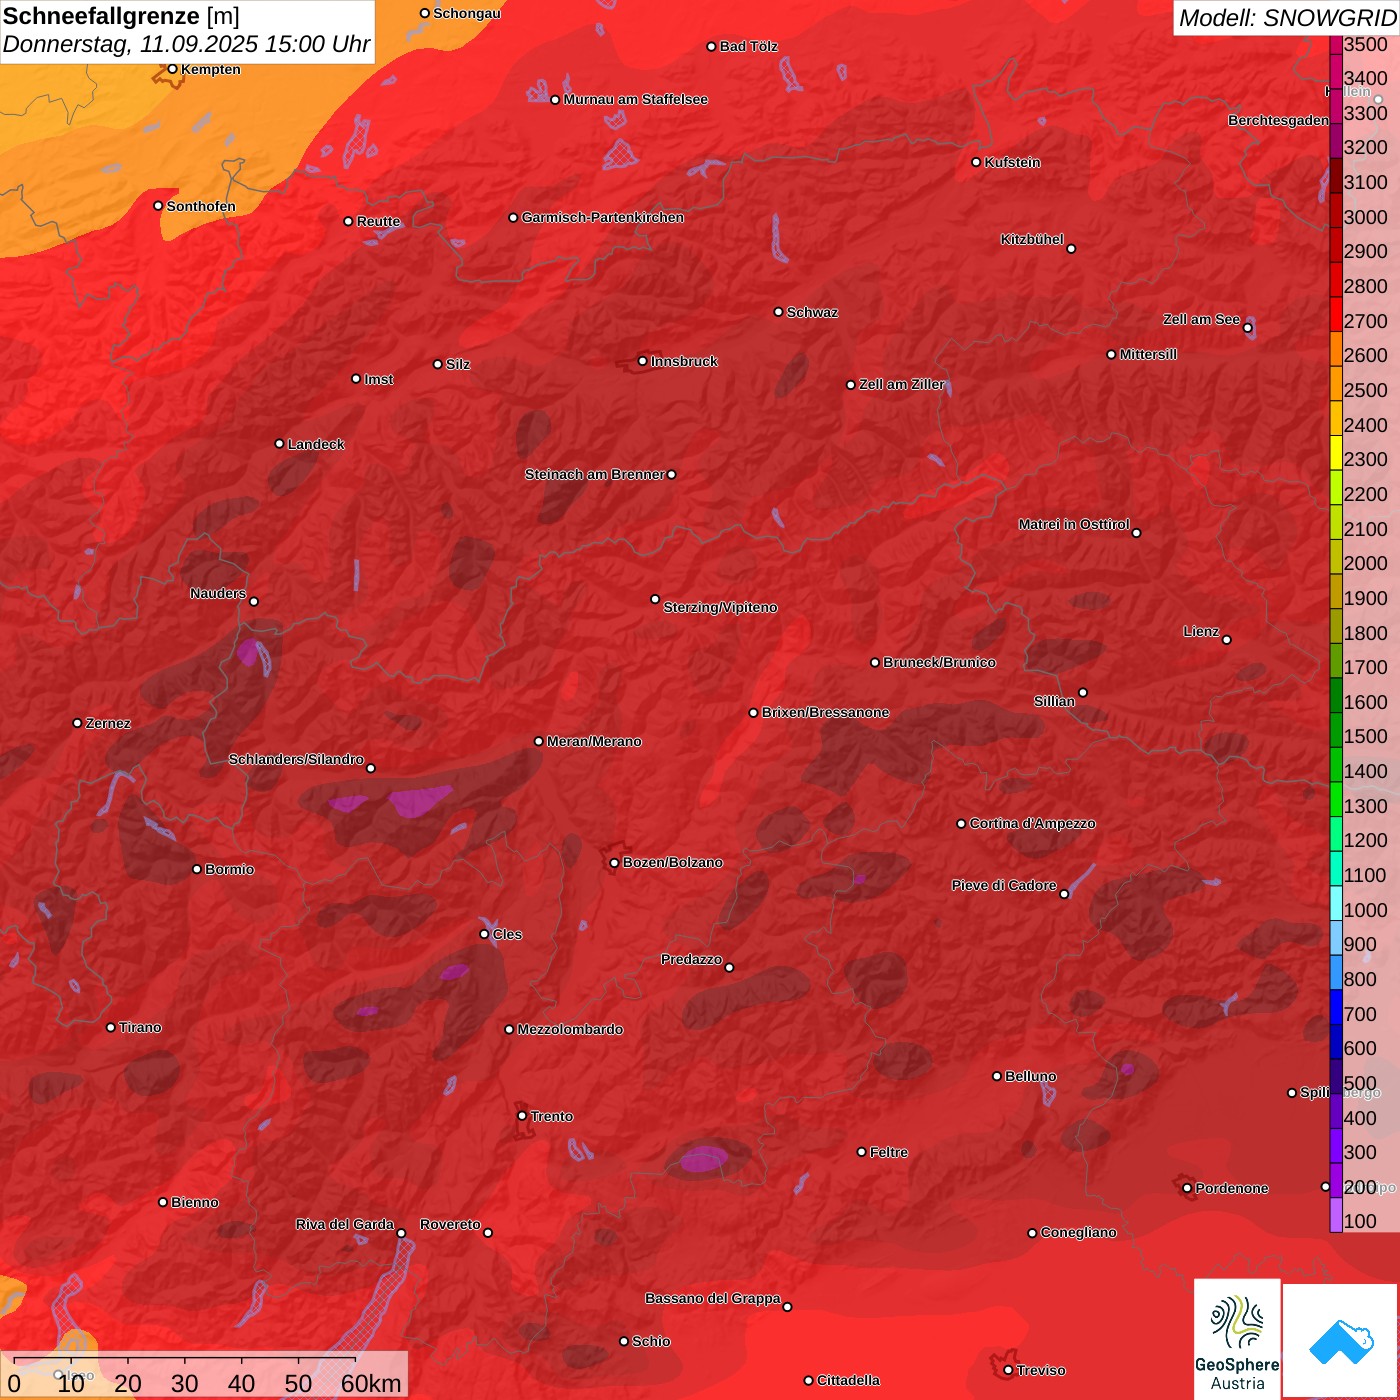This screenshot has width=1400, height=1400.
Task: Click the Kempten city marker dot
Action: pos(172,69)
